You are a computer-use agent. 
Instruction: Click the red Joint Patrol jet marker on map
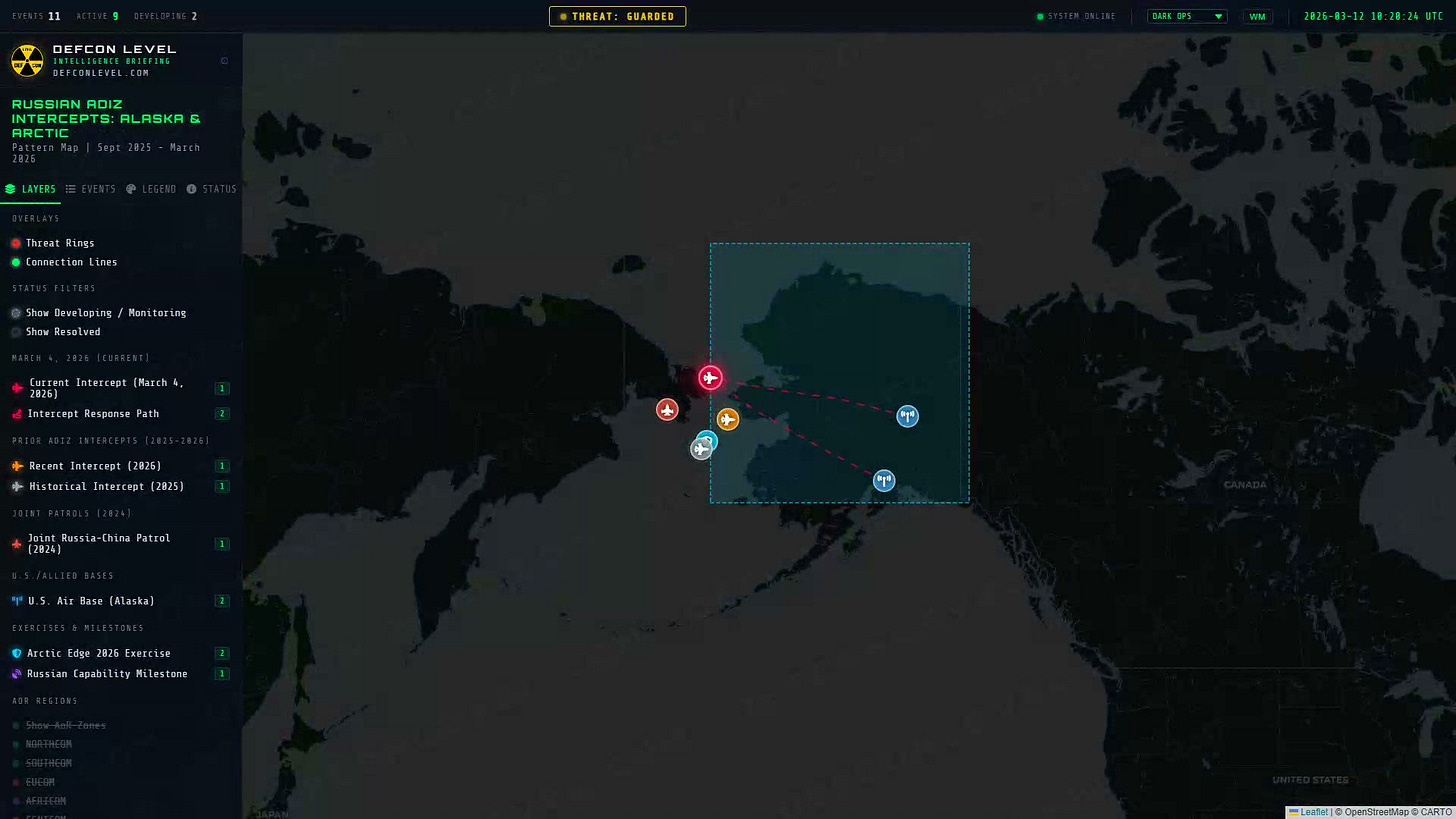click(x=667, y=410)
